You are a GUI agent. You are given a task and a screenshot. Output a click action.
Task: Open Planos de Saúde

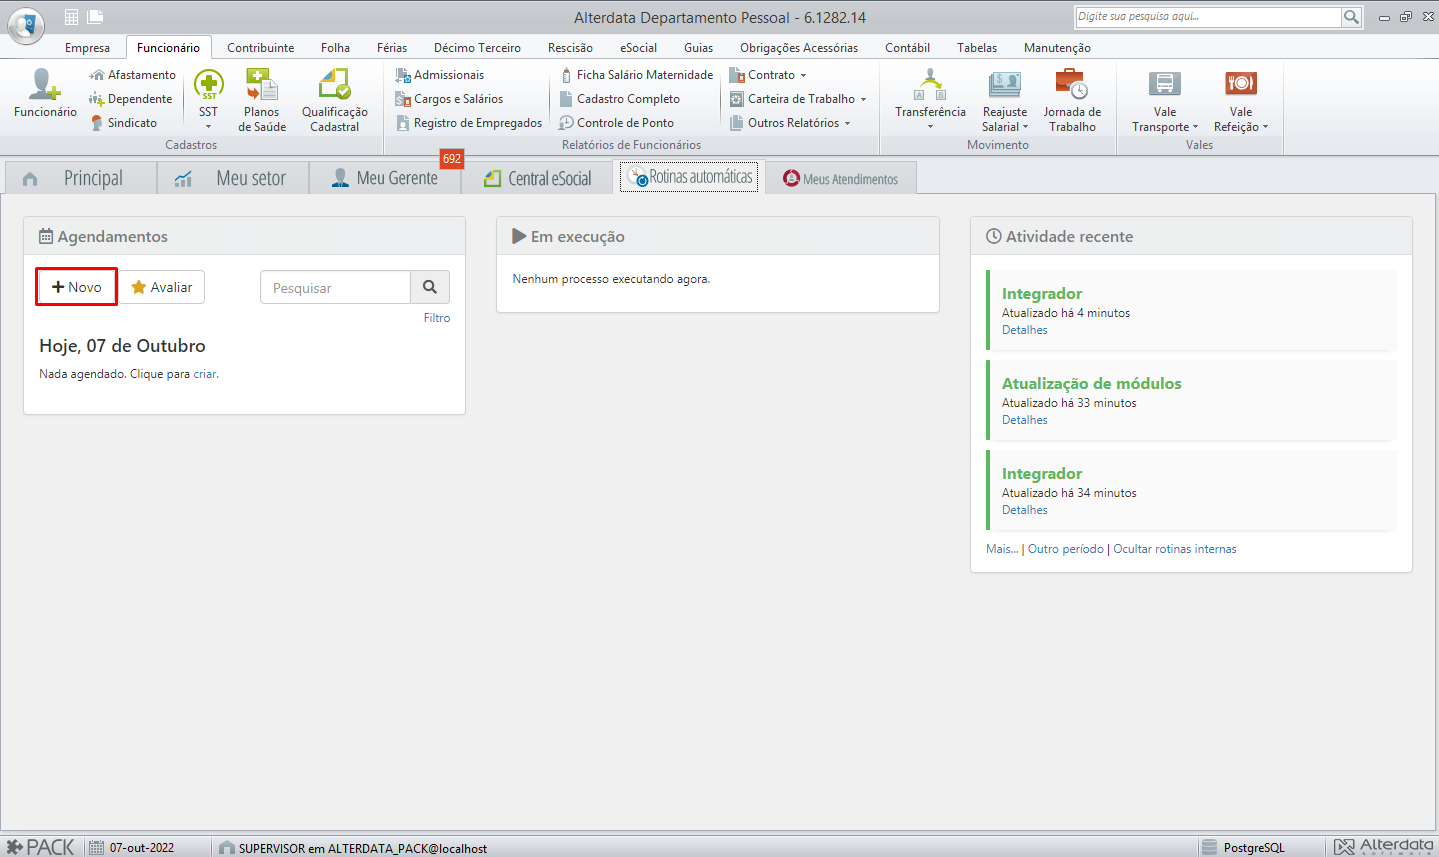[x=262, y=100]
